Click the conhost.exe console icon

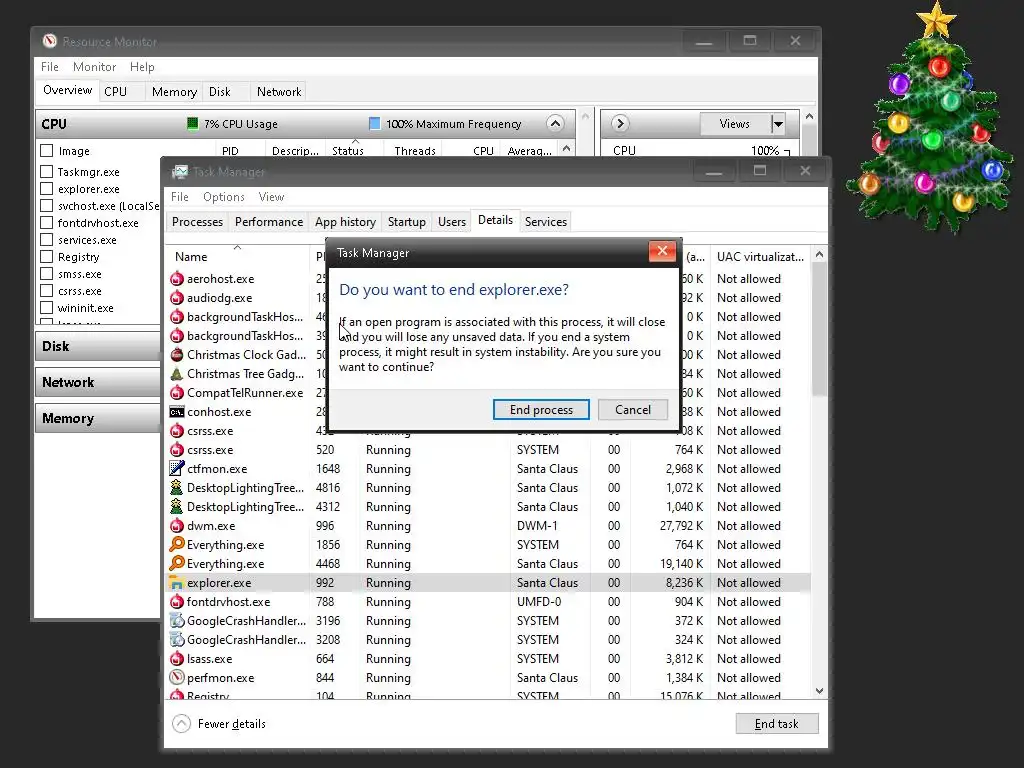click(176, 412)
